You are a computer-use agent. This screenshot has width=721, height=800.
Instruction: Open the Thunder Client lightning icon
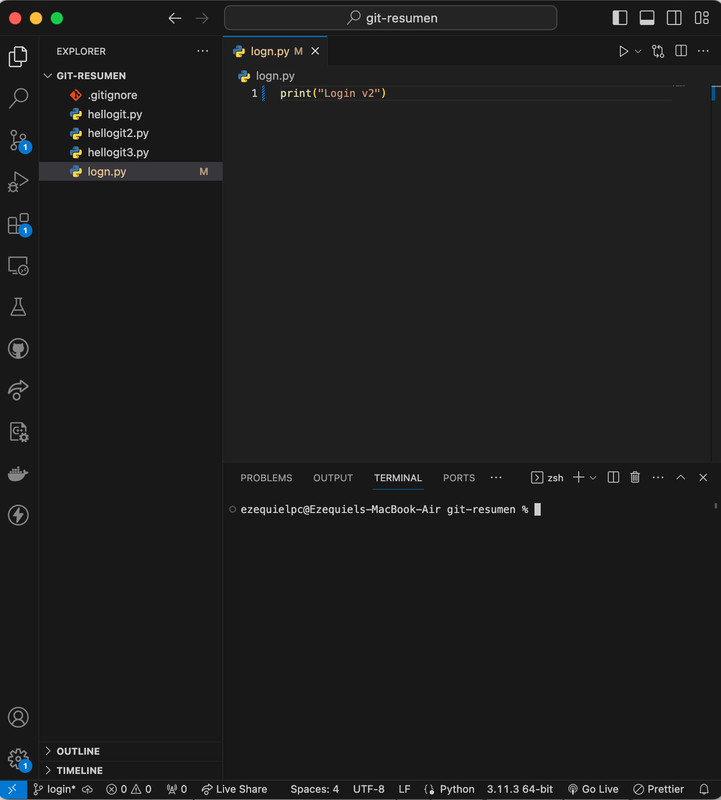click(x=18, y=515)
